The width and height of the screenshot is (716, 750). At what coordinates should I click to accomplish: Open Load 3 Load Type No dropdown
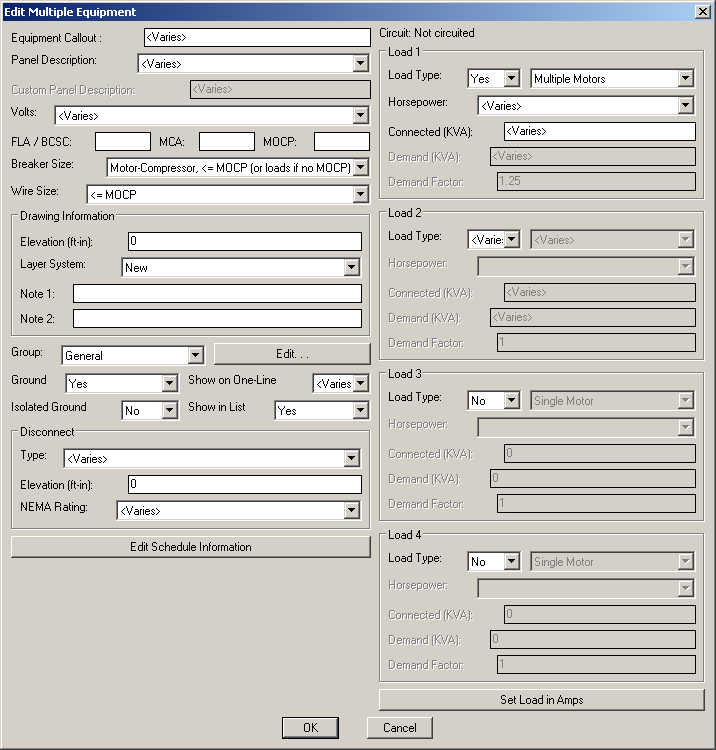tap(494, 400)
